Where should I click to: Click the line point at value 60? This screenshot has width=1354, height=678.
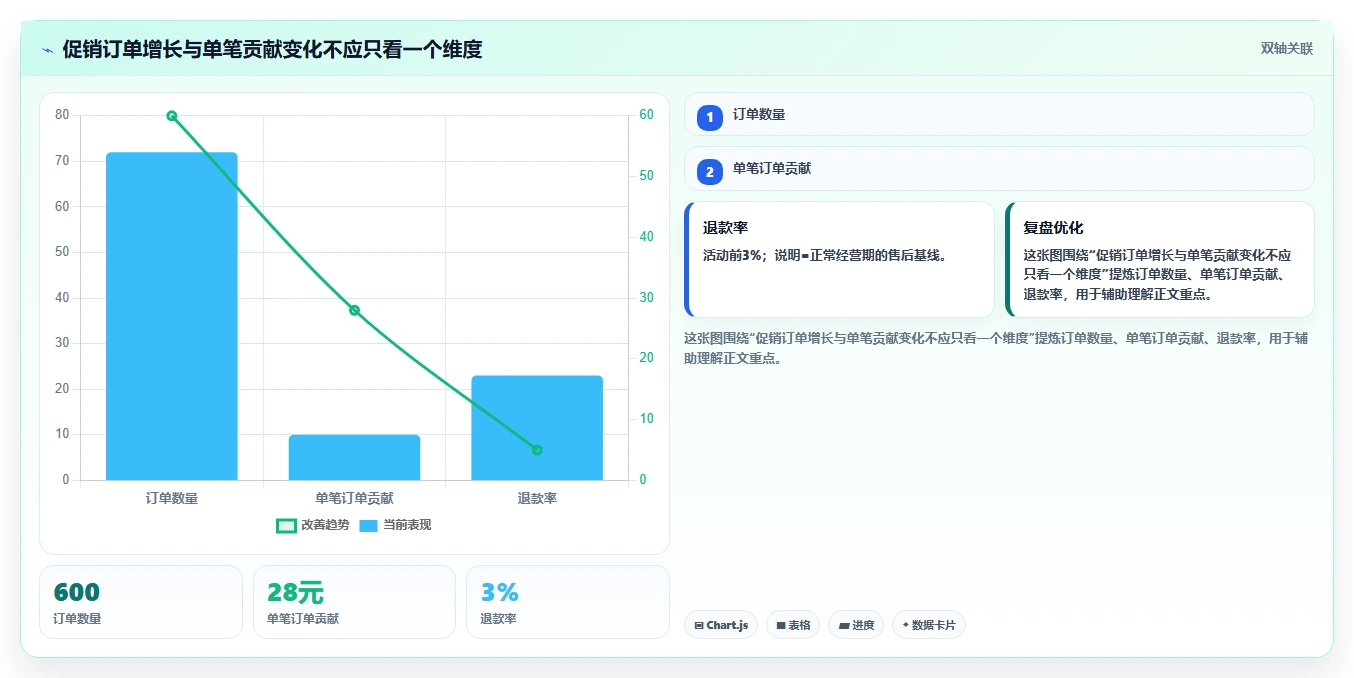pyautogui.click(x=172, y=116)
